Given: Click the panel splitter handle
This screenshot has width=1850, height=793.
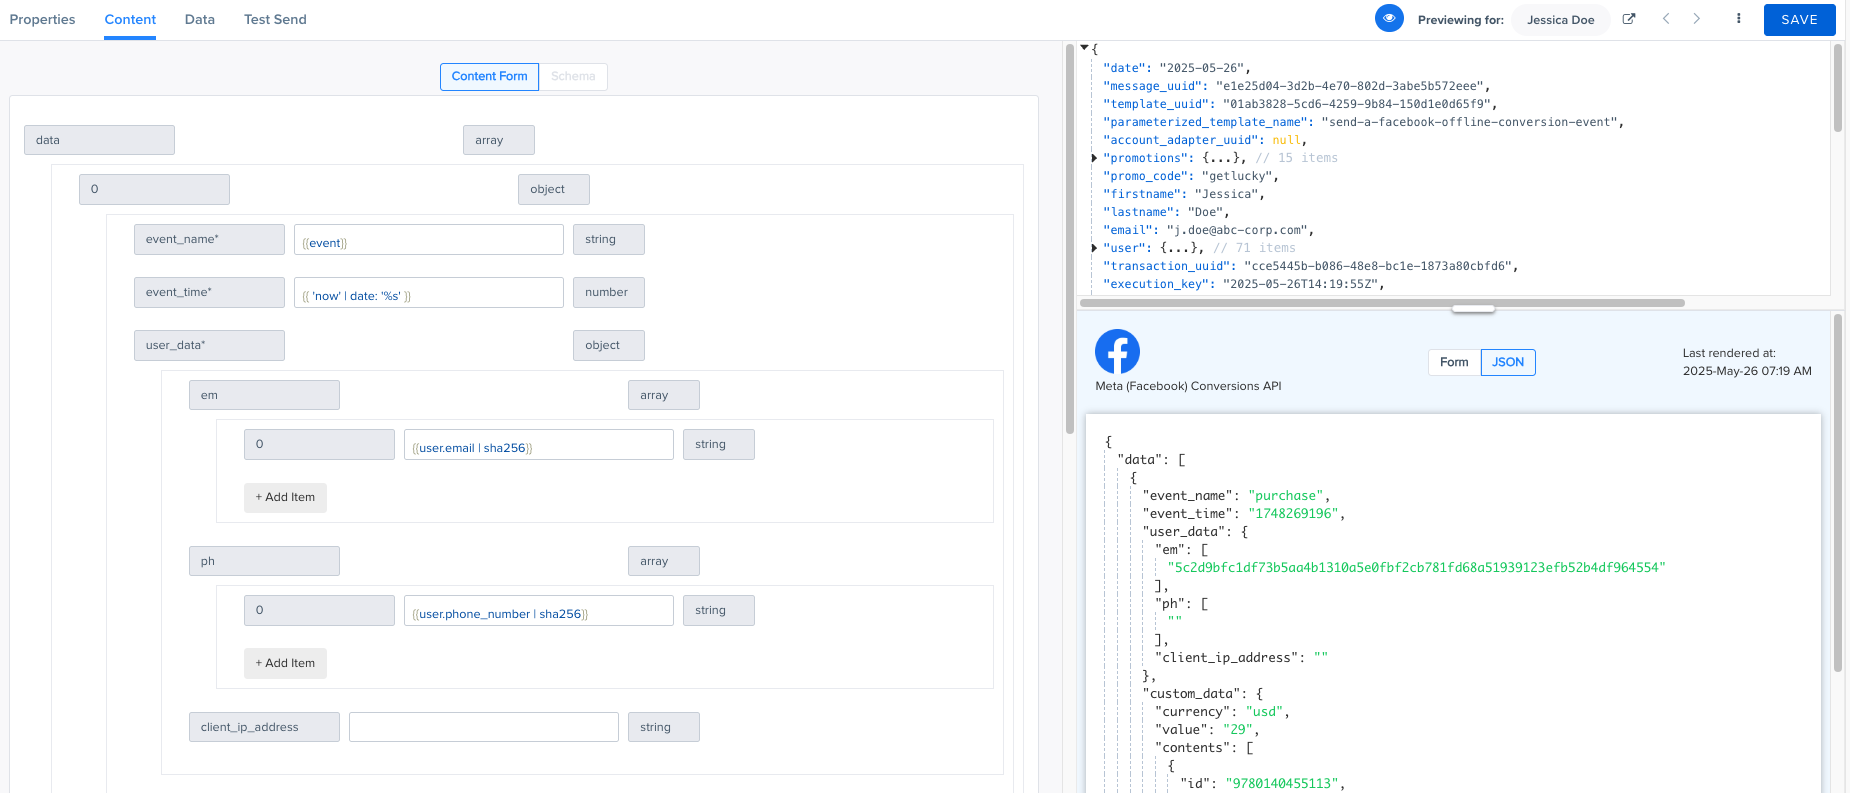Looking at the screenshot, I should [x=1472, y=309].
